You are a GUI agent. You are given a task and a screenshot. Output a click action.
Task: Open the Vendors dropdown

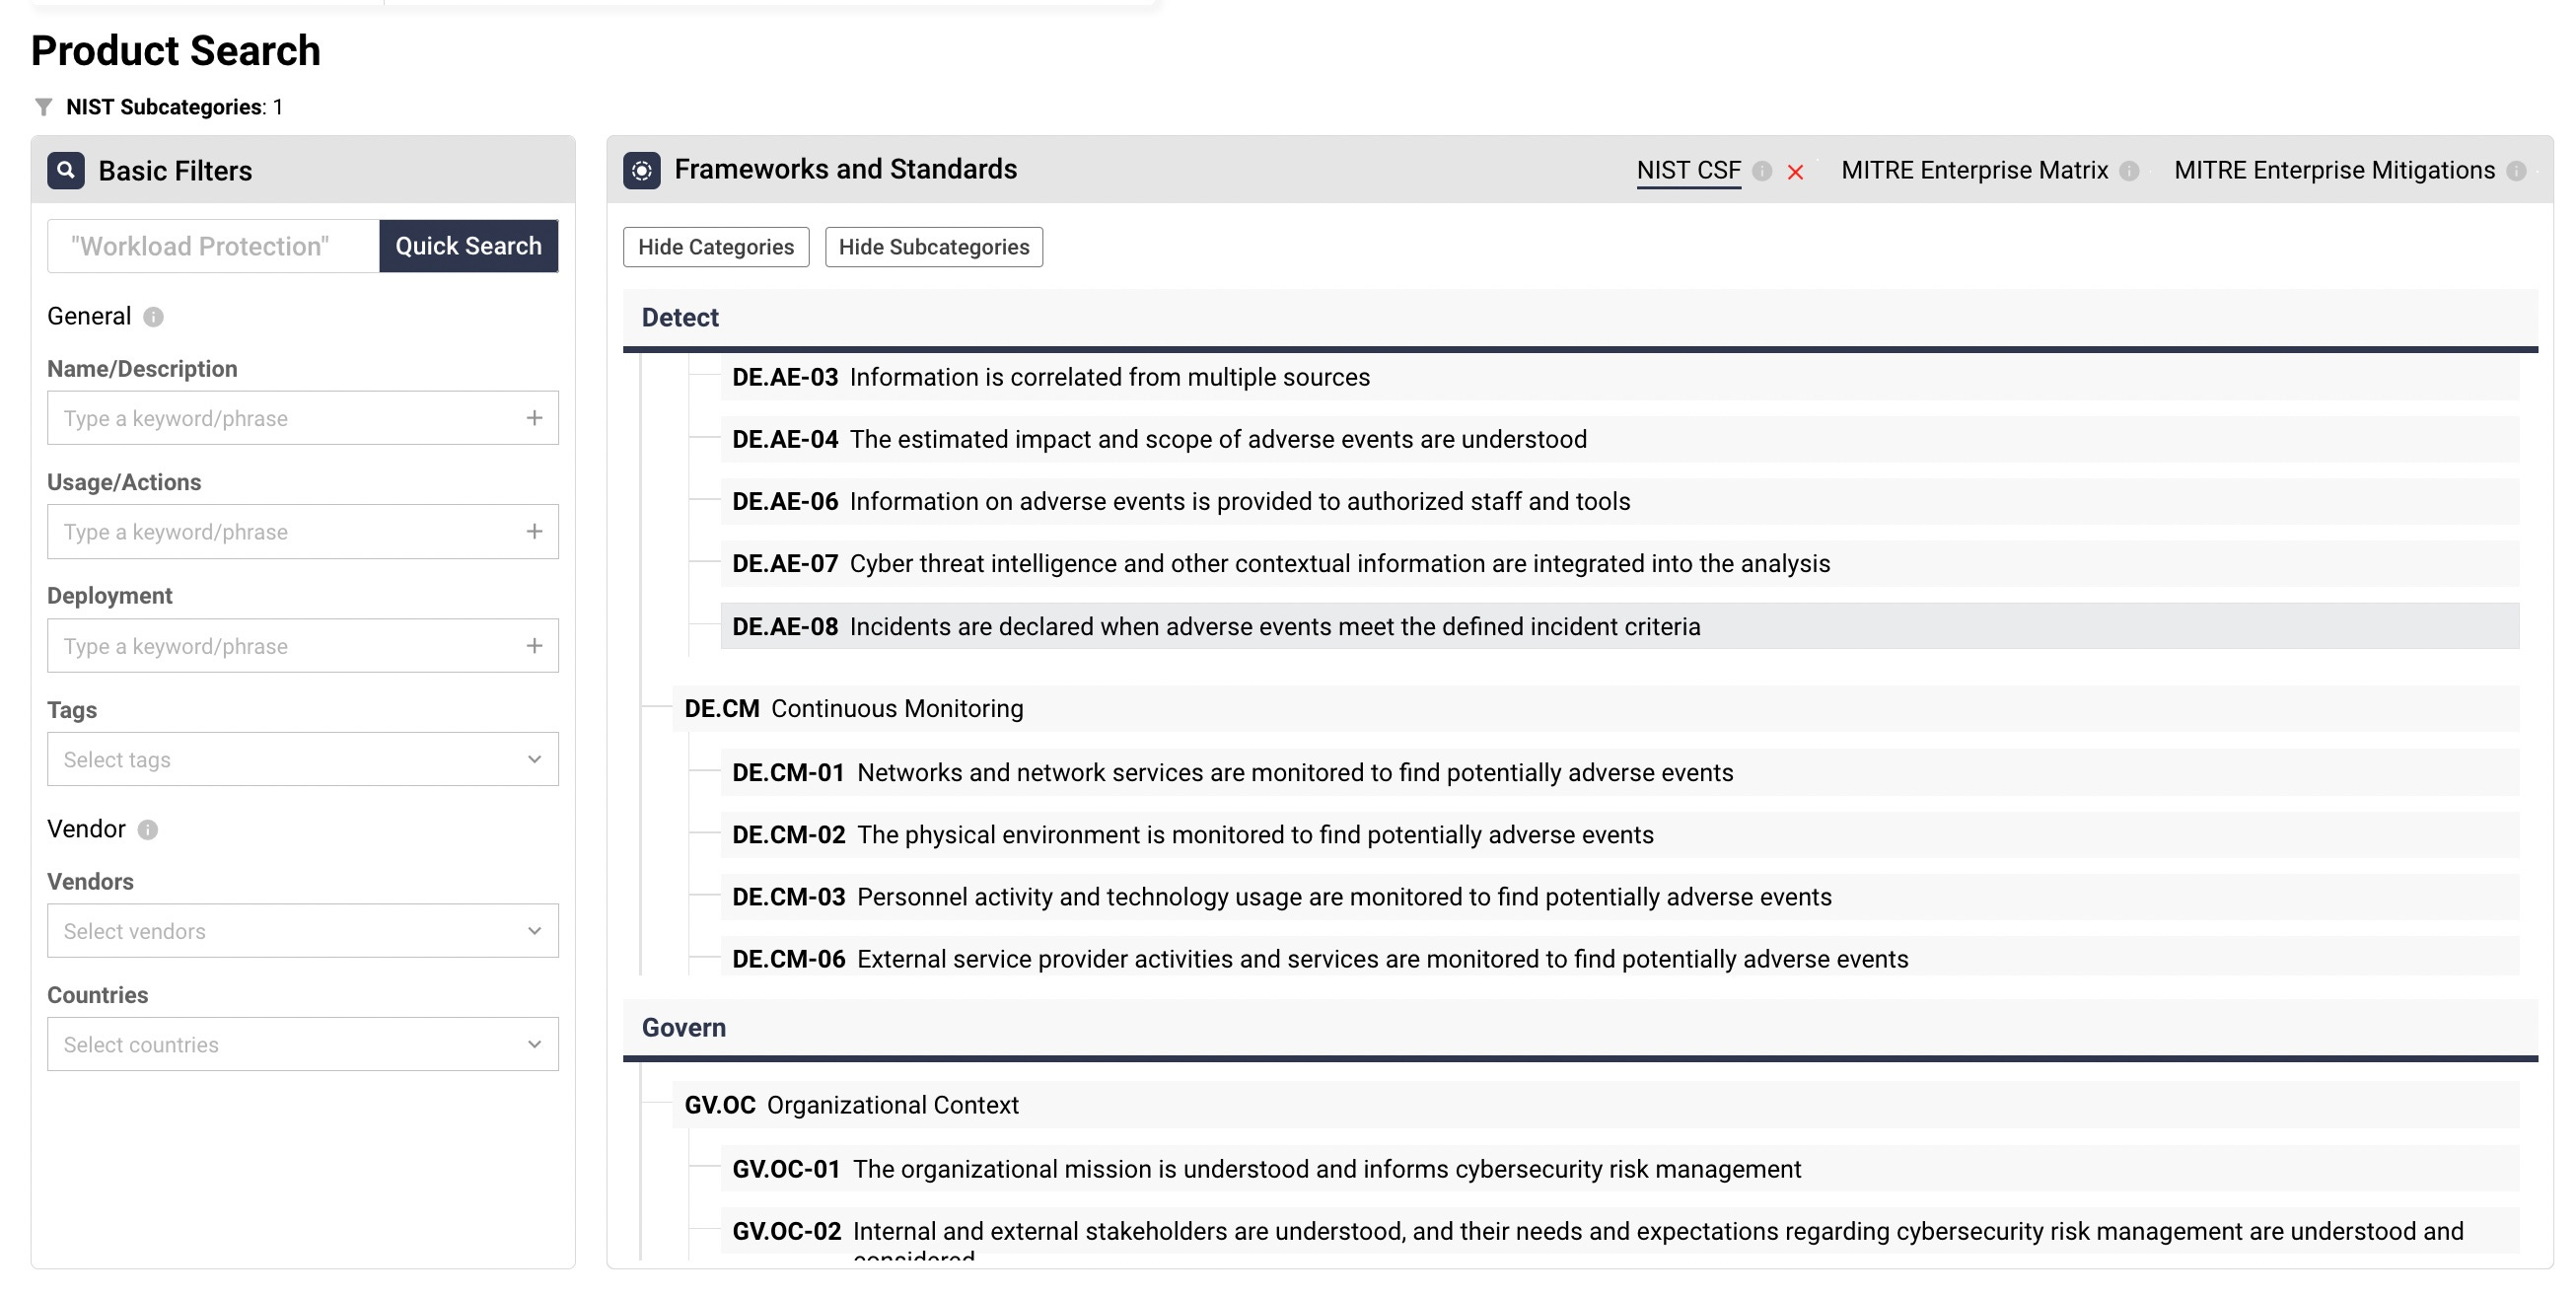[x=303, y=931]
